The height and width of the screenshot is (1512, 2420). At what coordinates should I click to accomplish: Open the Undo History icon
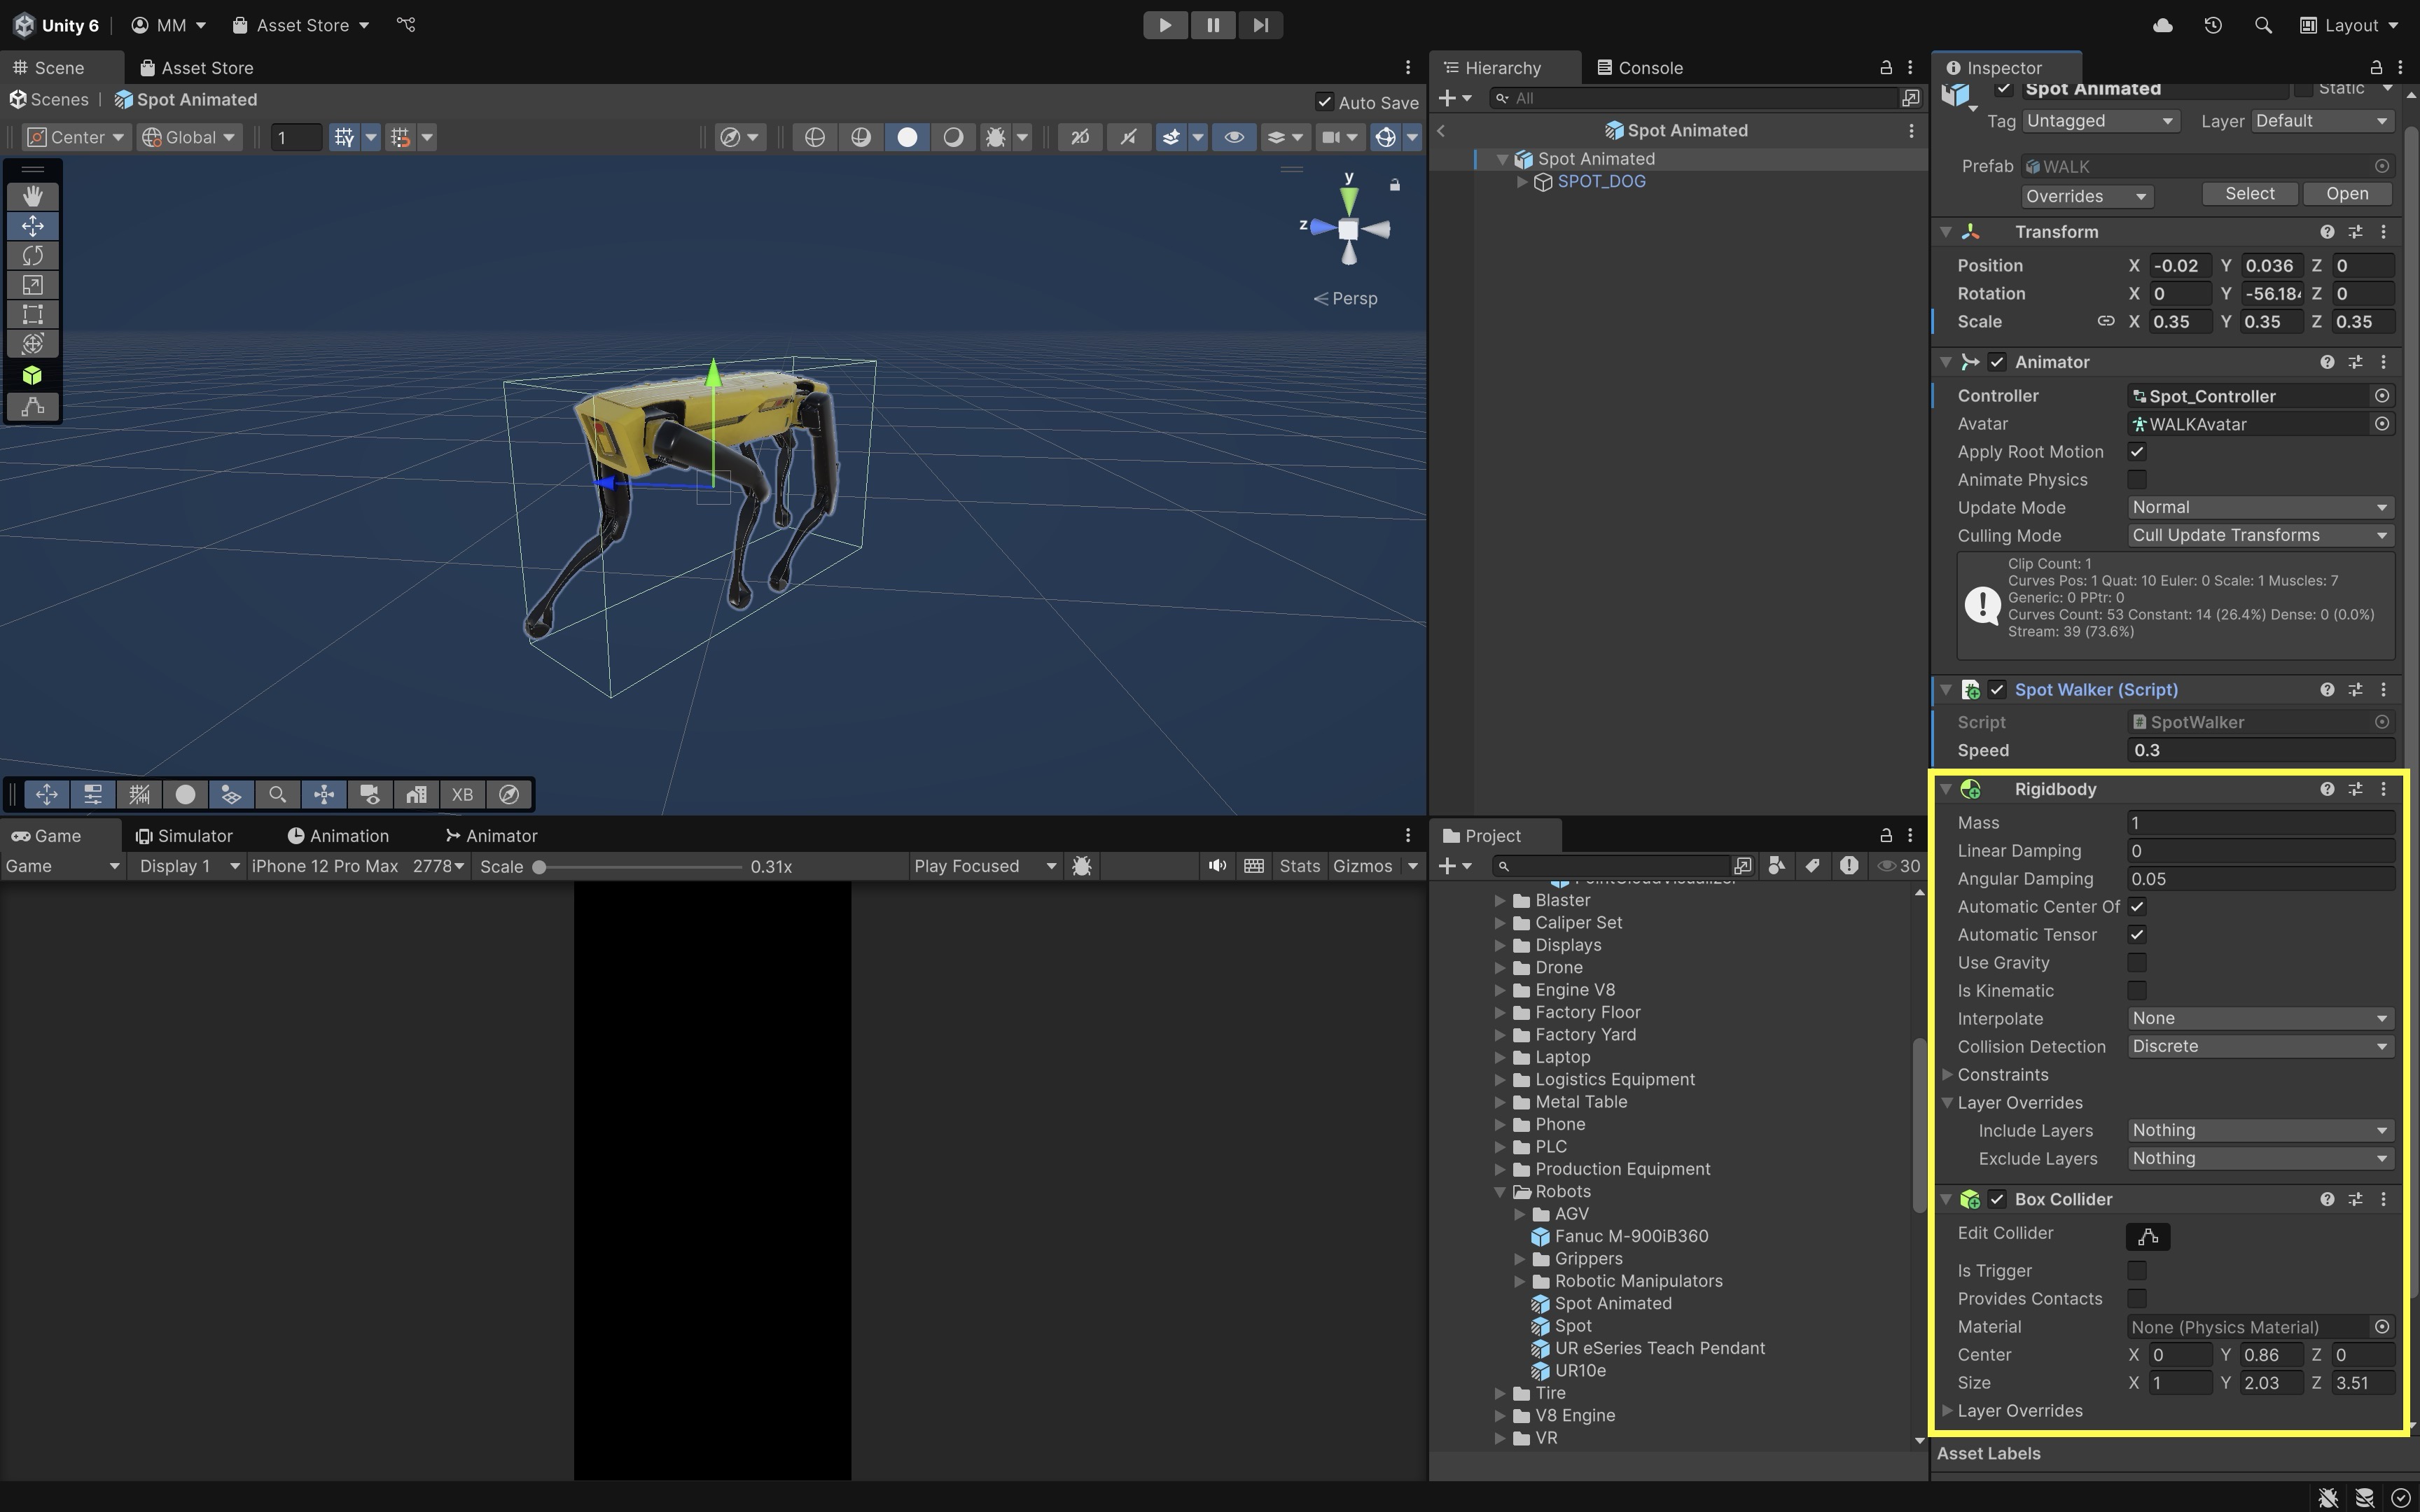coord(2212,25)
